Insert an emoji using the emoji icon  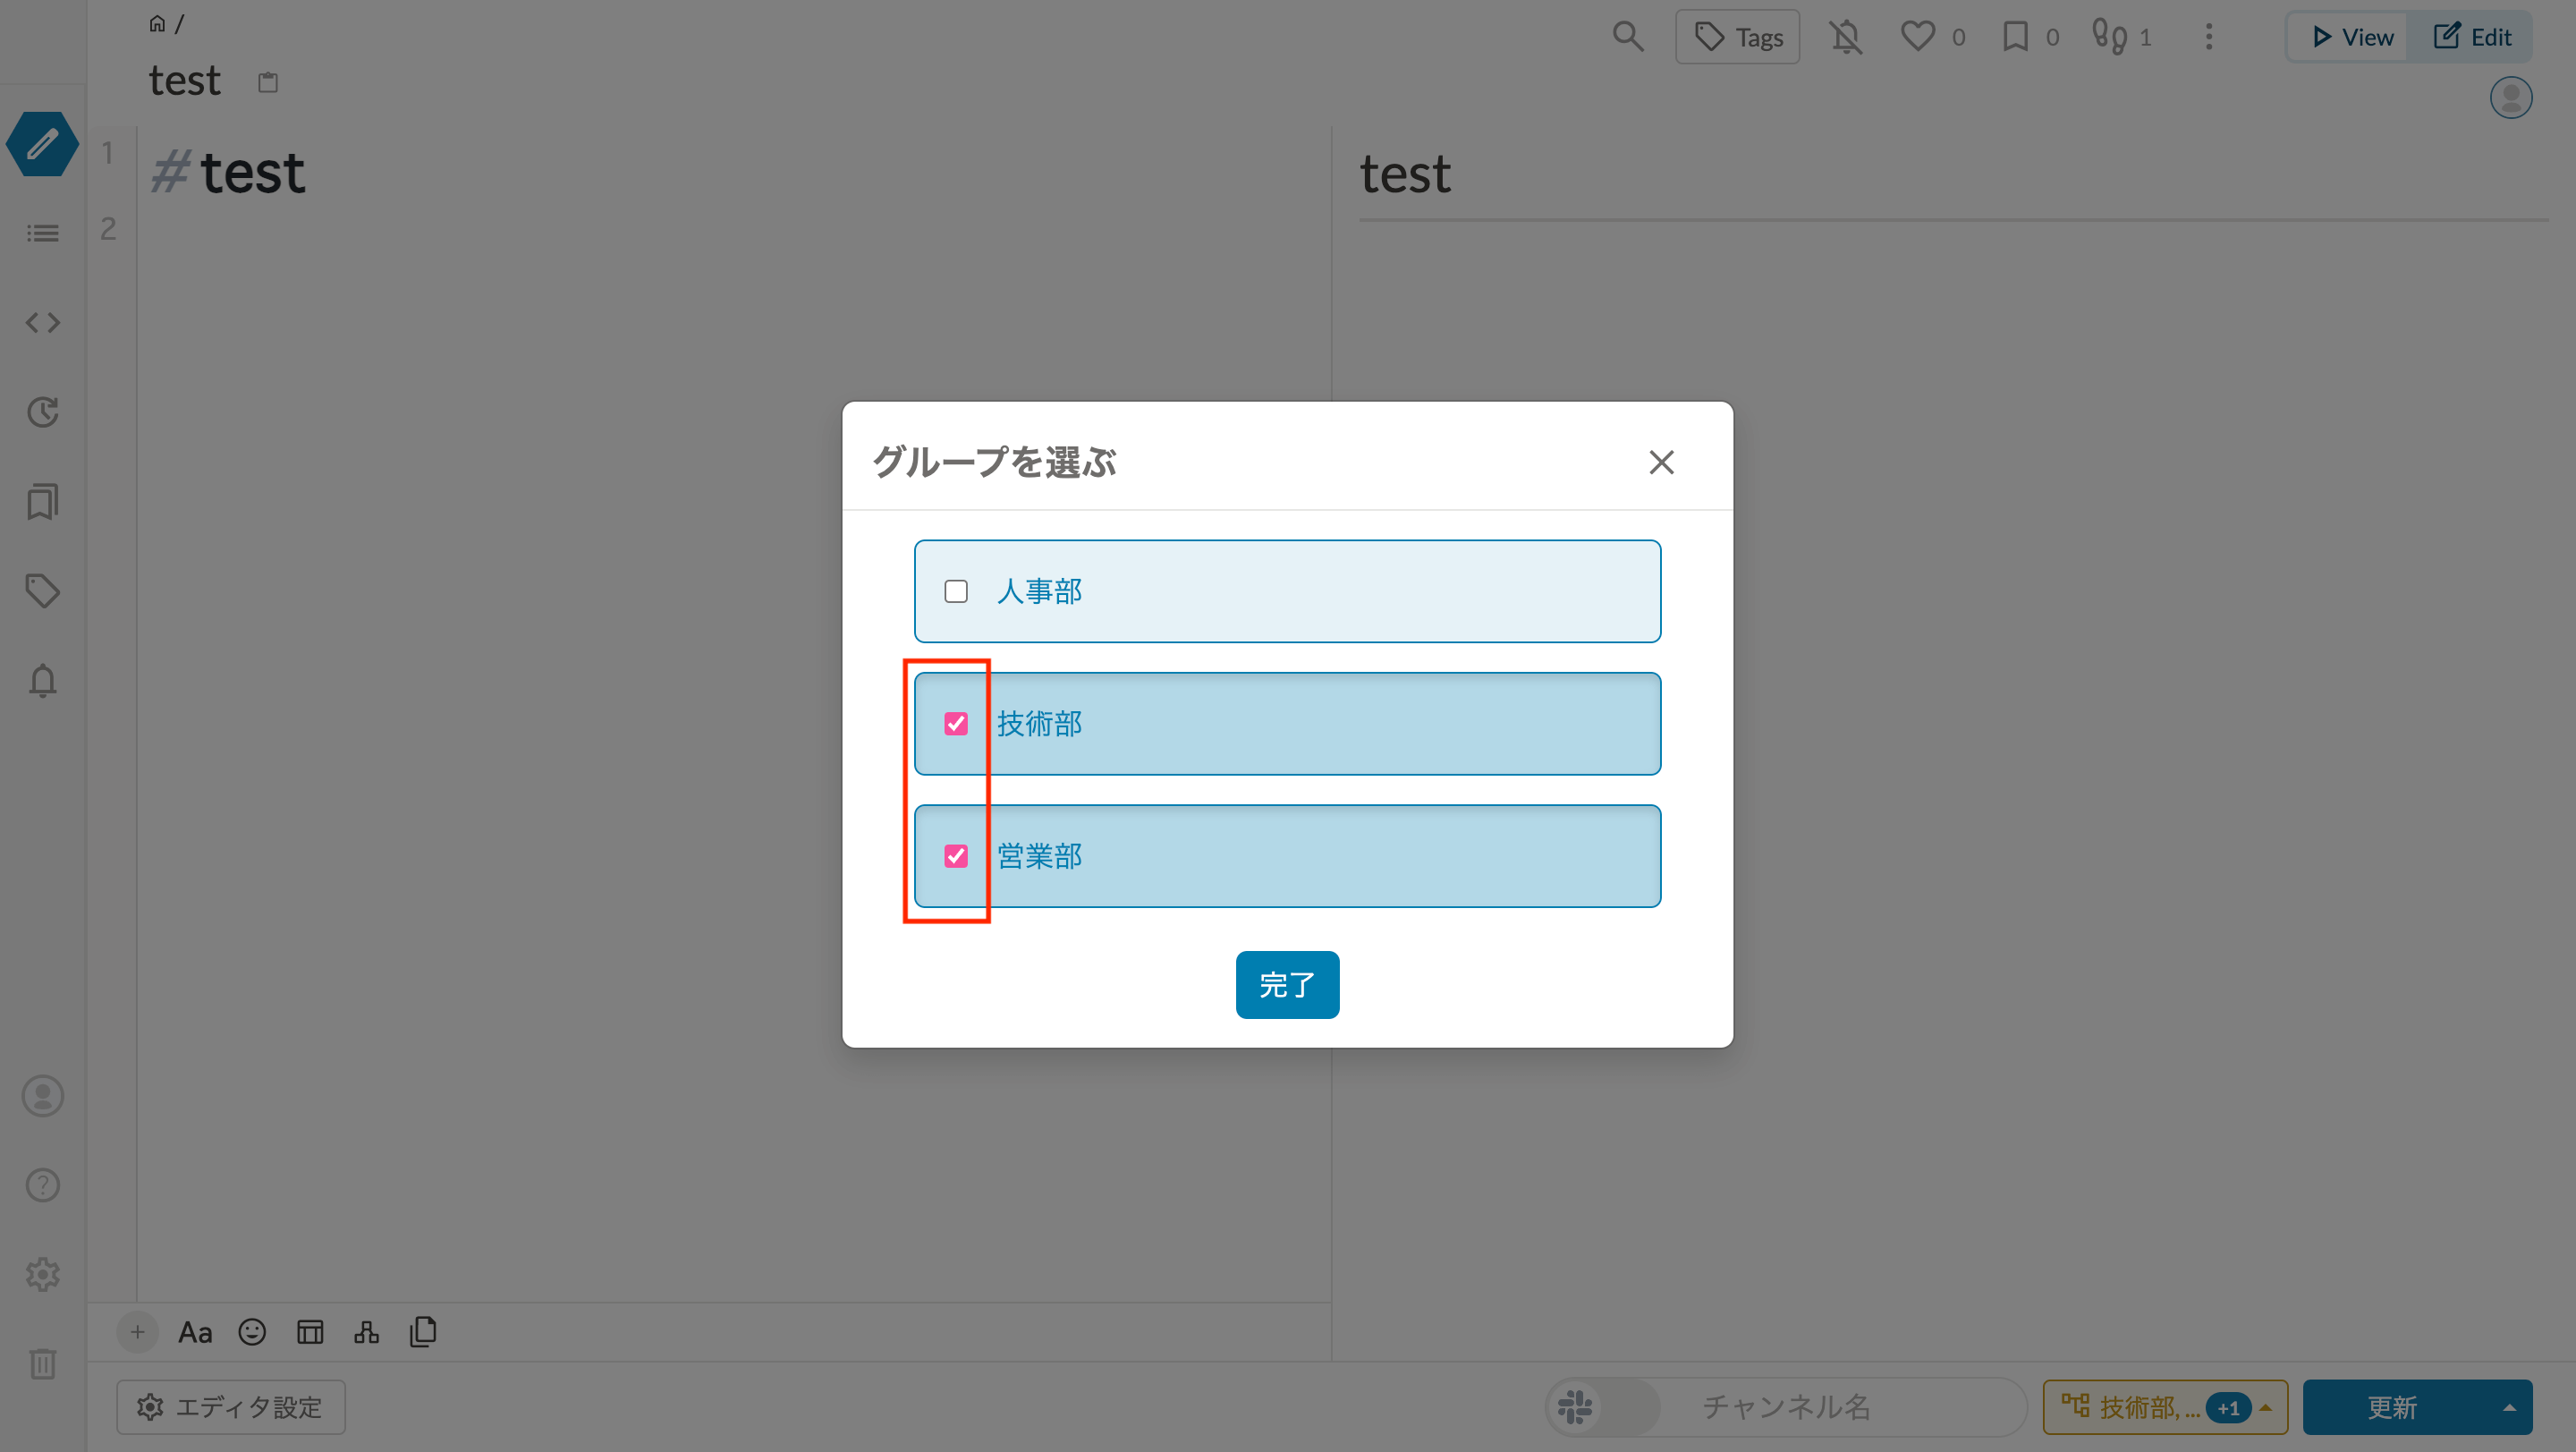pyautogui.click(x=251, y=1331)
